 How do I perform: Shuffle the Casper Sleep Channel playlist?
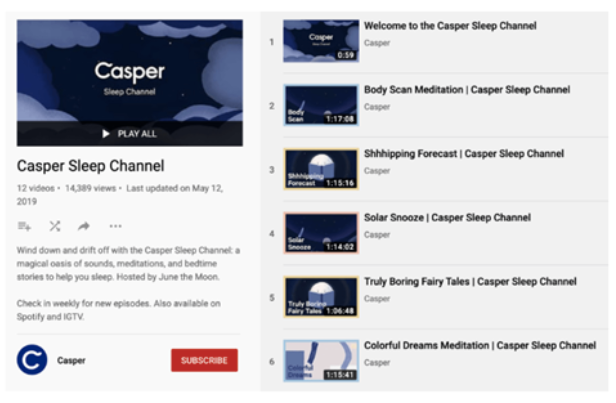click(55, 226)
